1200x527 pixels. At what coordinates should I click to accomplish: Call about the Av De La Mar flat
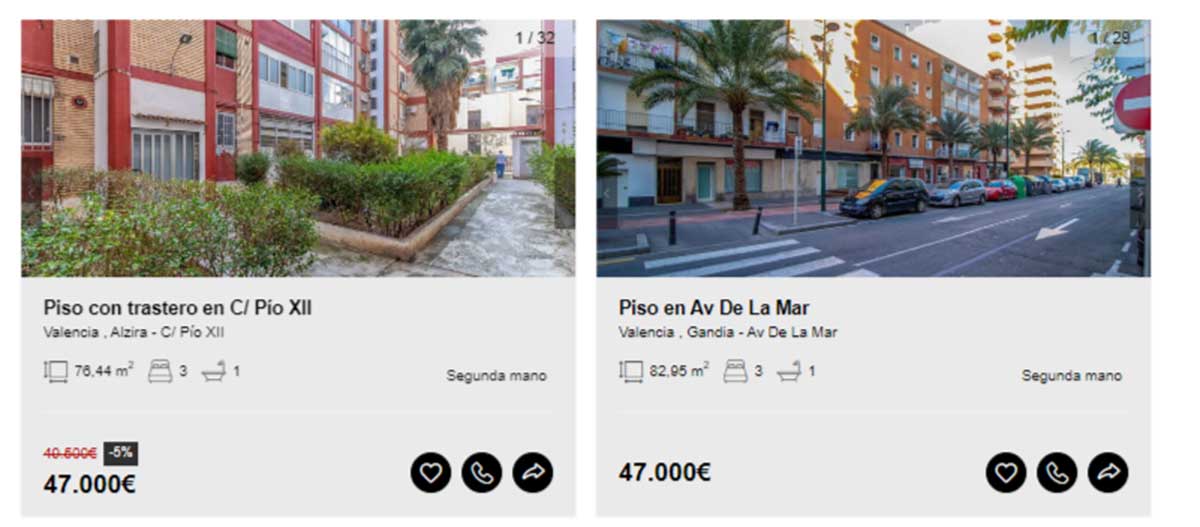[1057, 472]
